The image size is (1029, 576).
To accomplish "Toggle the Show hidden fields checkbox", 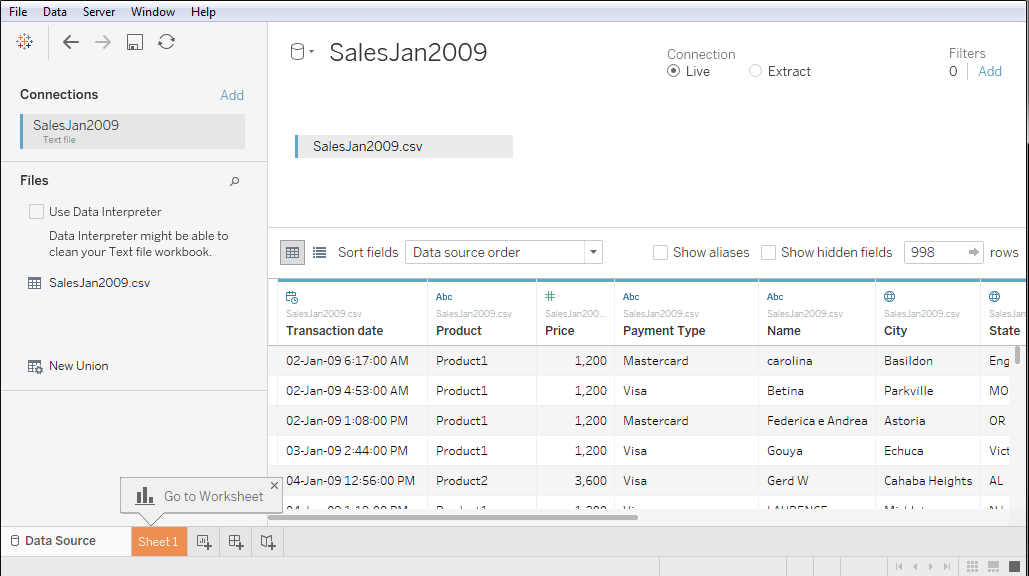I will (768, 253).
